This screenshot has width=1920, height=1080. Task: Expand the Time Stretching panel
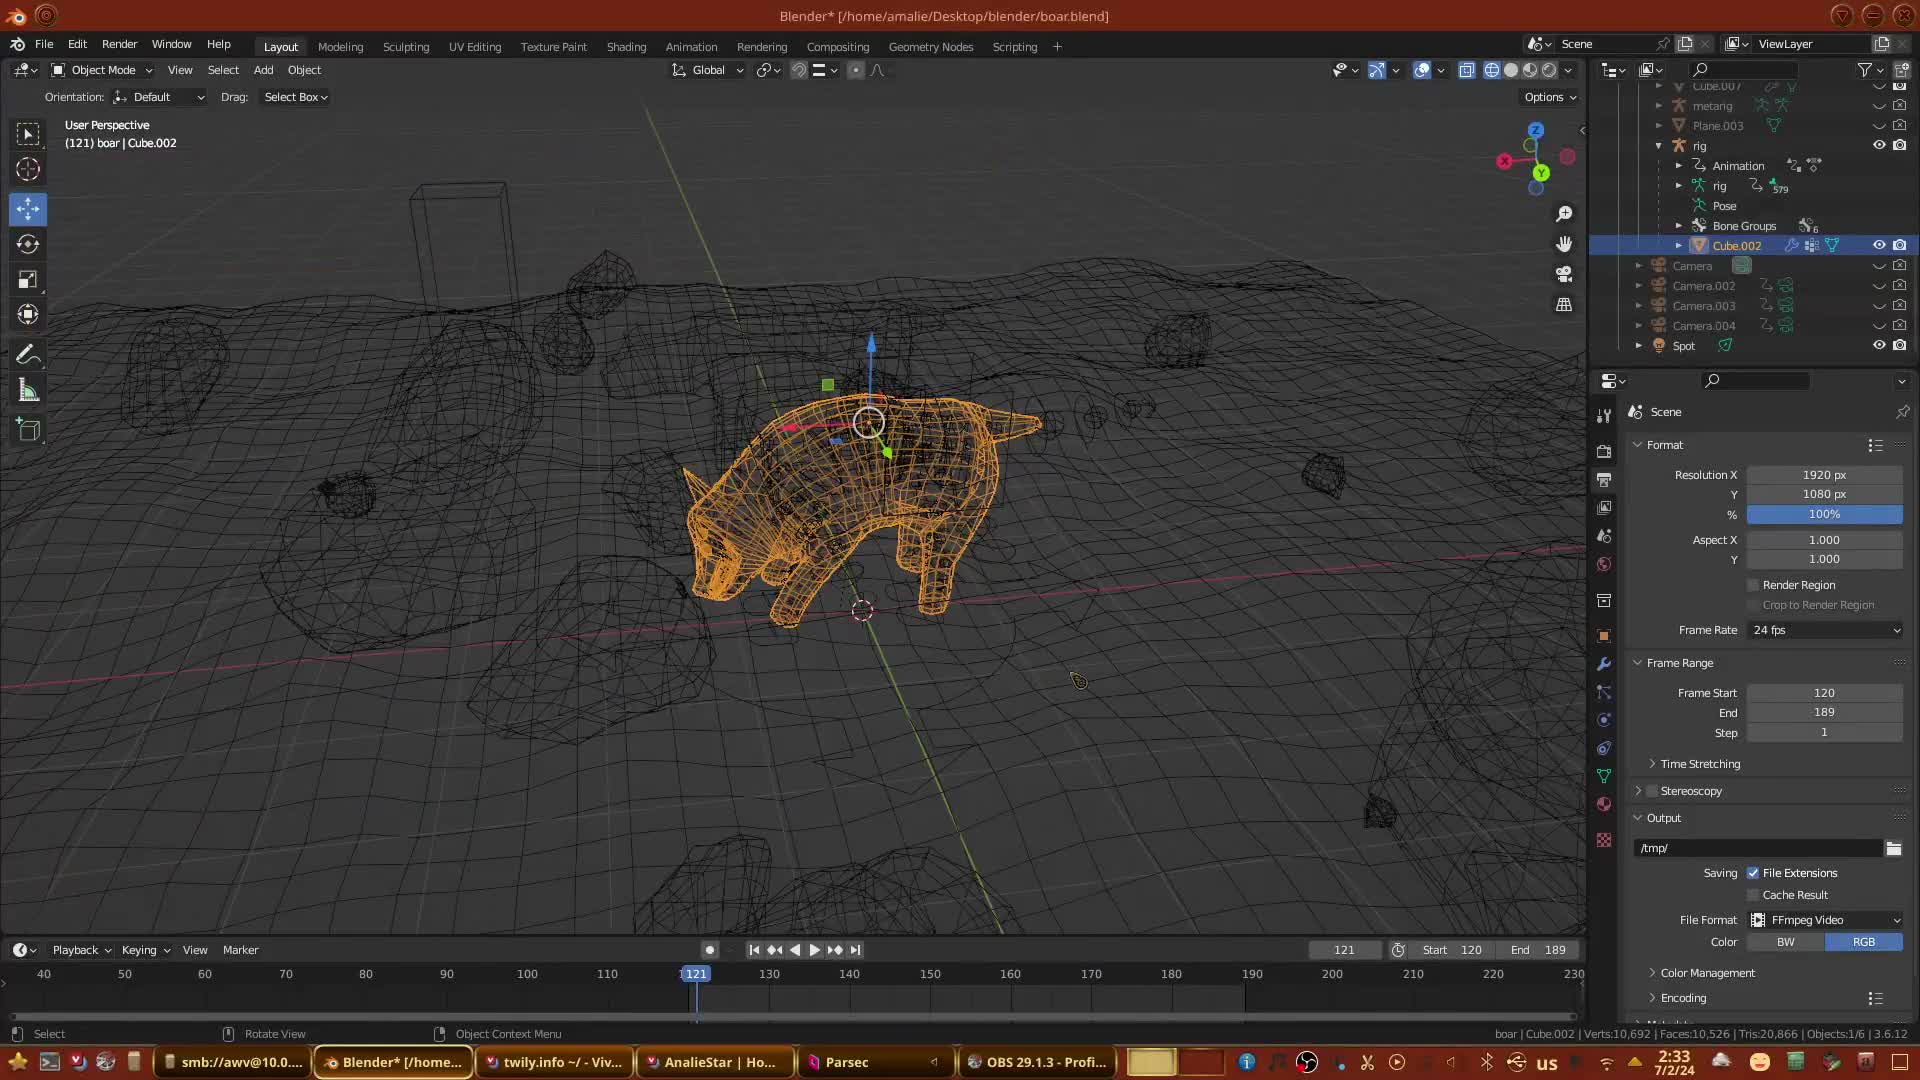1699,764
